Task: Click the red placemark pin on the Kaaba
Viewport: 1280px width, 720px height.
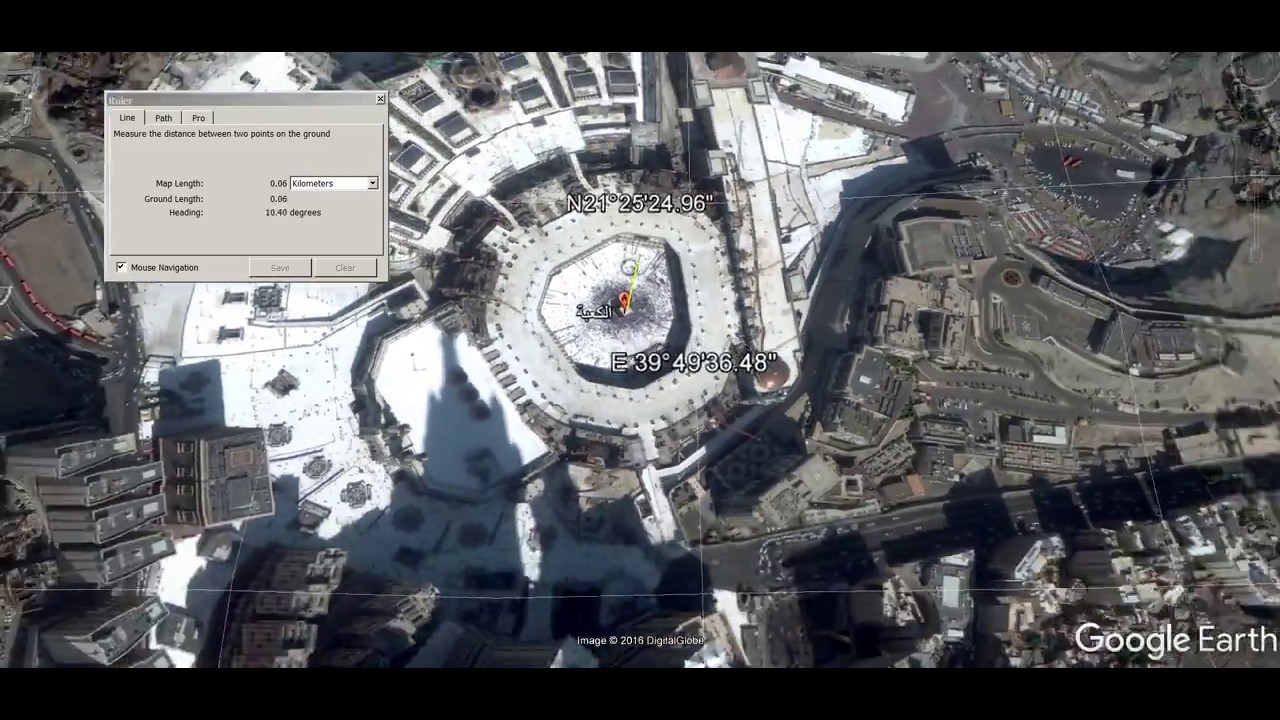Action: (x=625, y=301)
